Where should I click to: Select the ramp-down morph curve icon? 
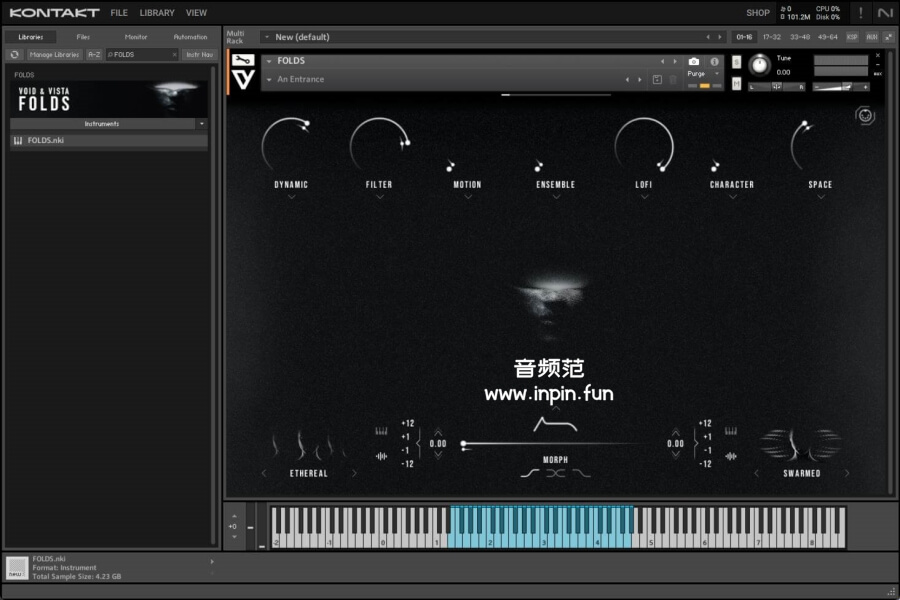point(581,474)
